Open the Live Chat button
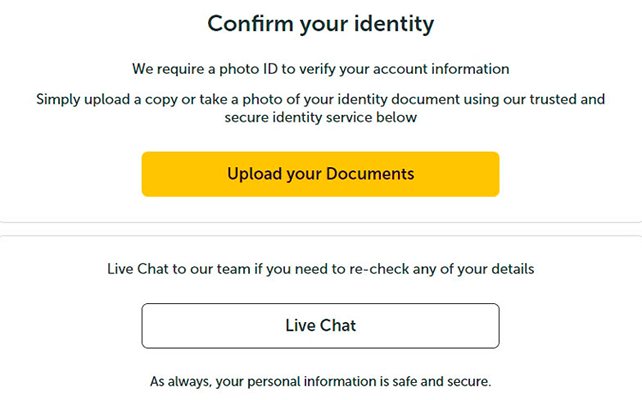The image size is (642, 400). click(320, 326)
